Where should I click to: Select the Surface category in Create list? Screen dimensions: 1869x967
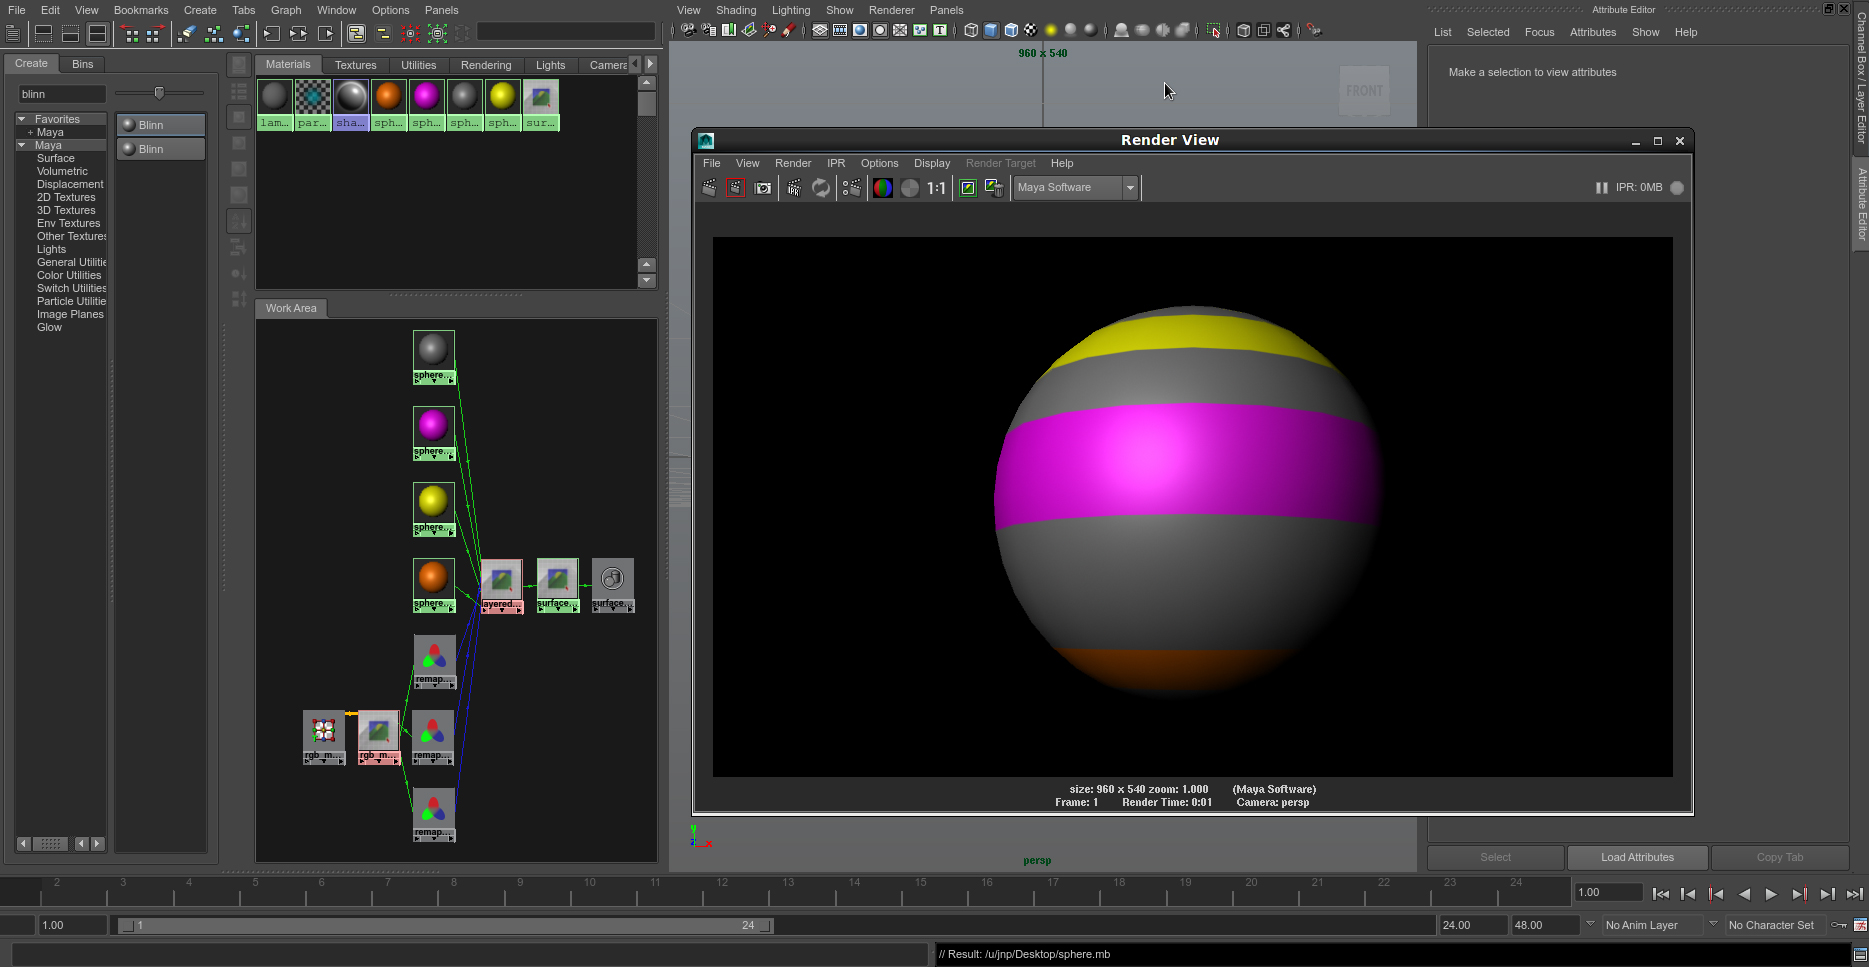coord(56,158)
